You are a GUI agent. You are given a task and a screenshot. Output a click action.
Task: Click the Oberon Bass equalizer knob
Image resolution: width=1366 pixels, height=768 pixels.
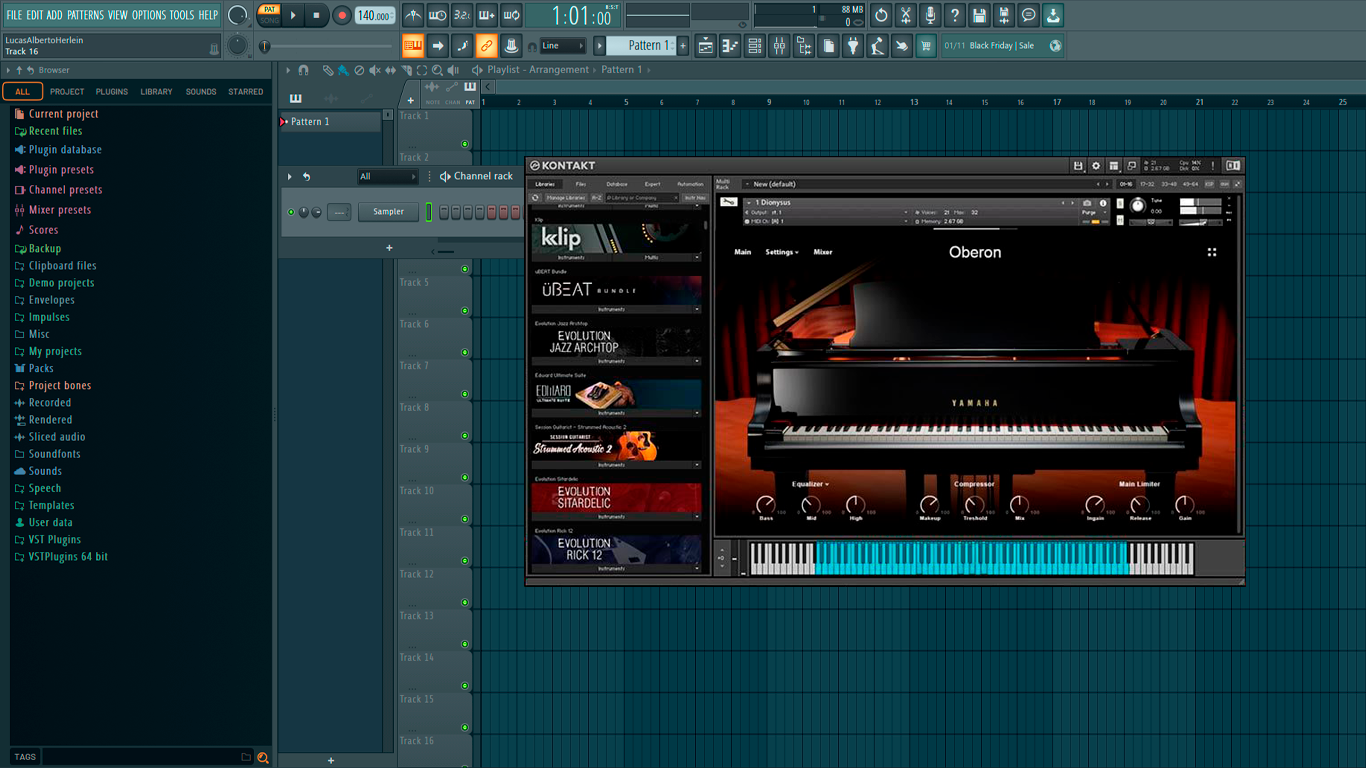(766, 504)
